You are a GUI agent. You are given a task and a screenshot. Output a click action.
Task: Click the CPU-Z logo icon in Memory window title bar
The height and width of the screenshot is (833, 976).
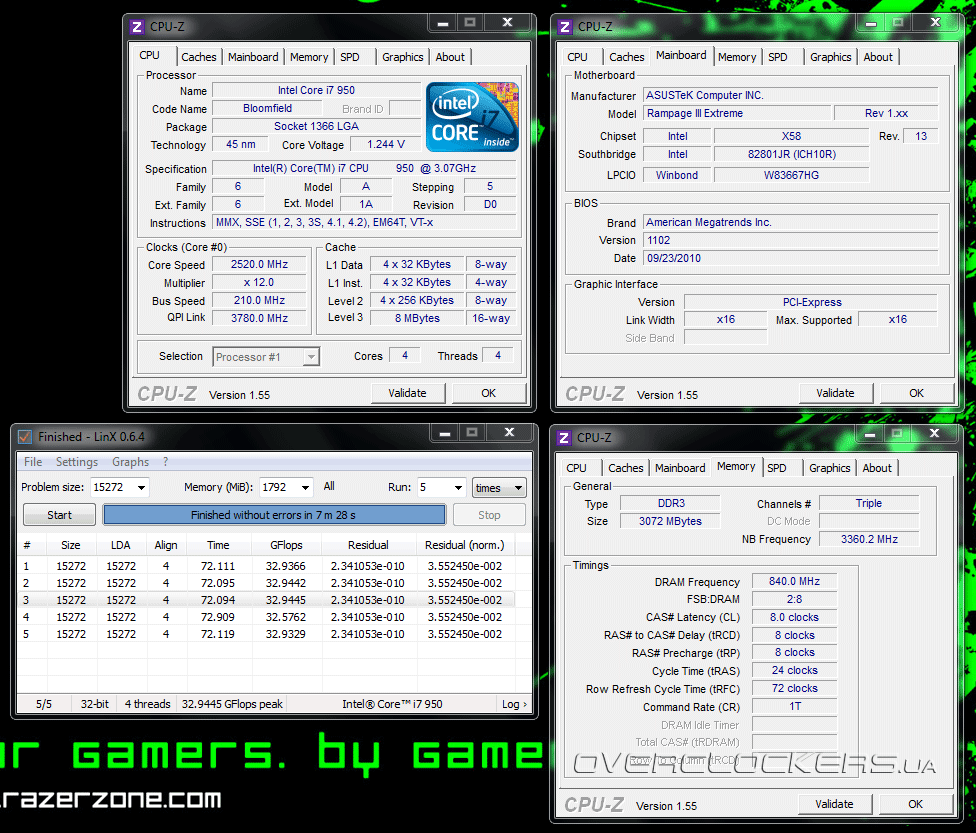[563, 438]
